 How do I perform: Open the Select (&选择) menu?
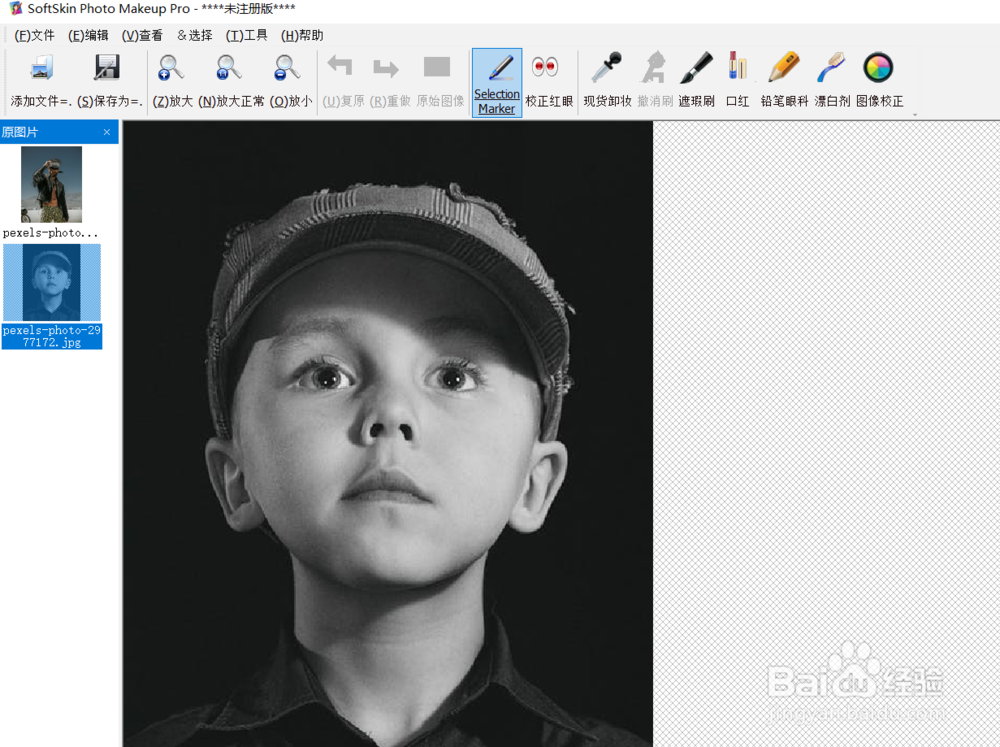pyautogui.click(x=195, y=36)
